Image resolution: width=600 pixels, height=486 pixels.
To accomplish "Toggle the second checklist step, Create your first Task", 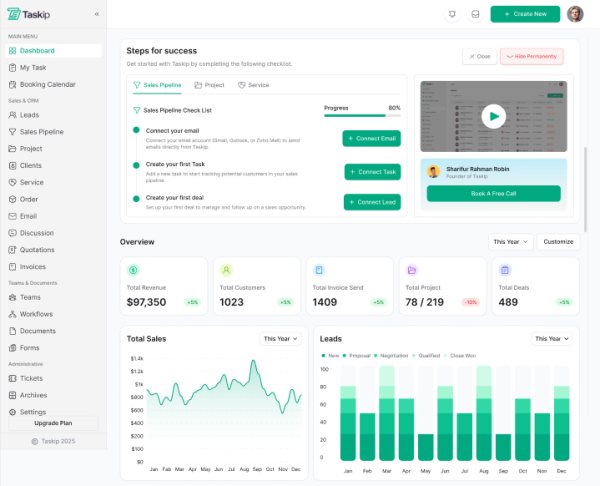I will click(135, 164).
